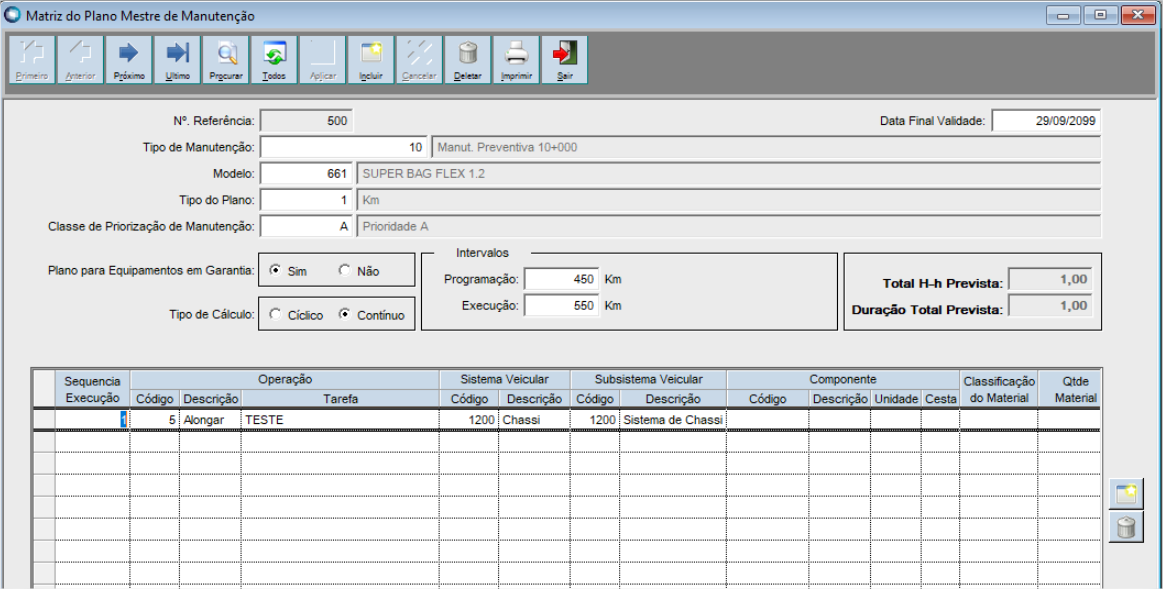Choose Cíclico calculation type
The height and width of the screenshot is (589, 1163).
274,315
